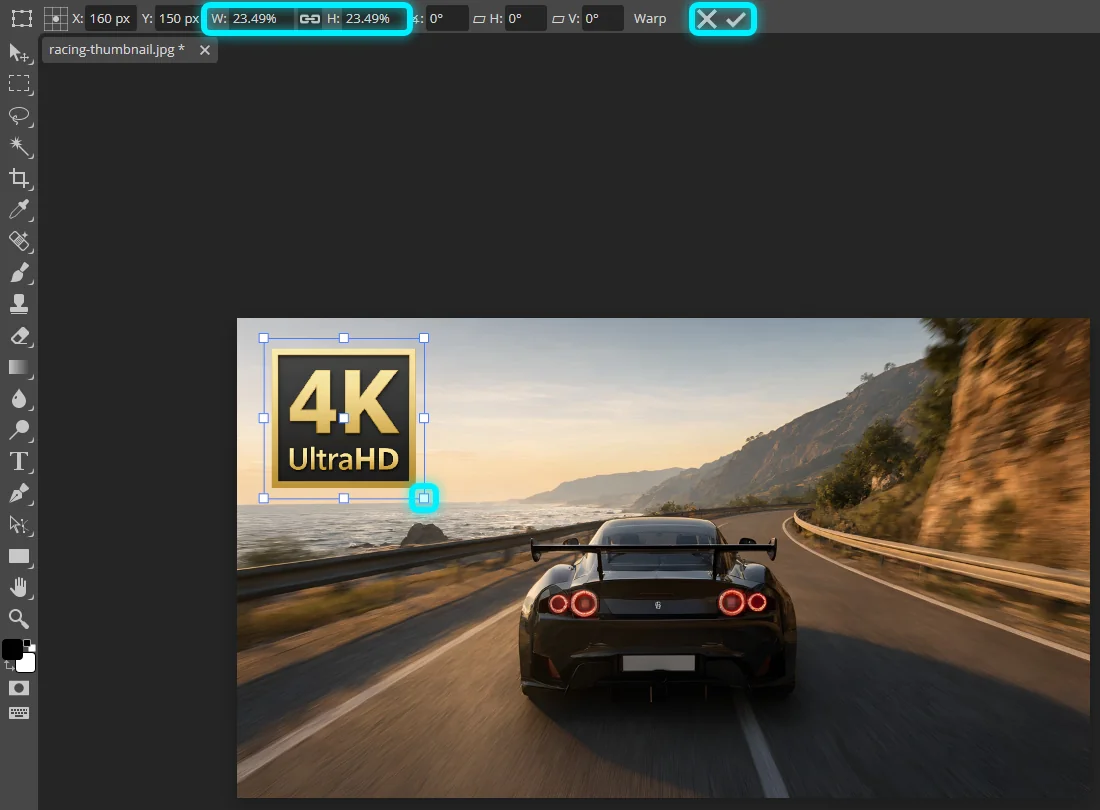Open the foreground color picker
This screenshot has width=1100, height=810.
(x=12, y=649)
